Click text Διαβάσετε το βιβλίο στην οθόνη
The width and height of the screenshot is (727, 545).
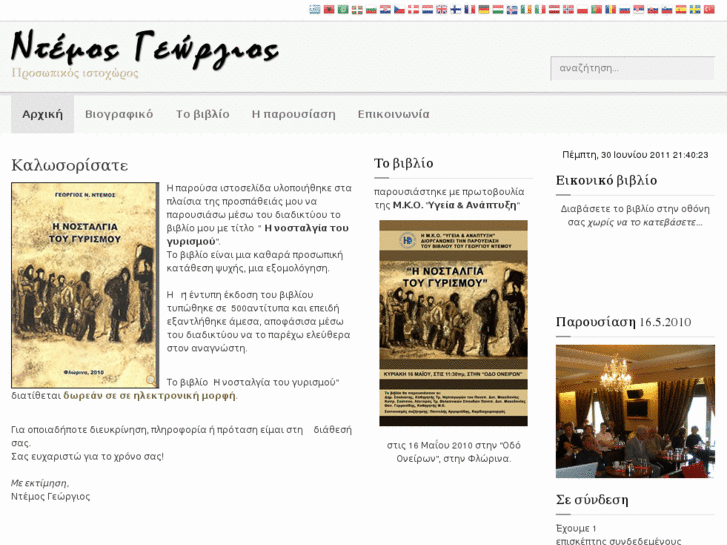point(635,209)
